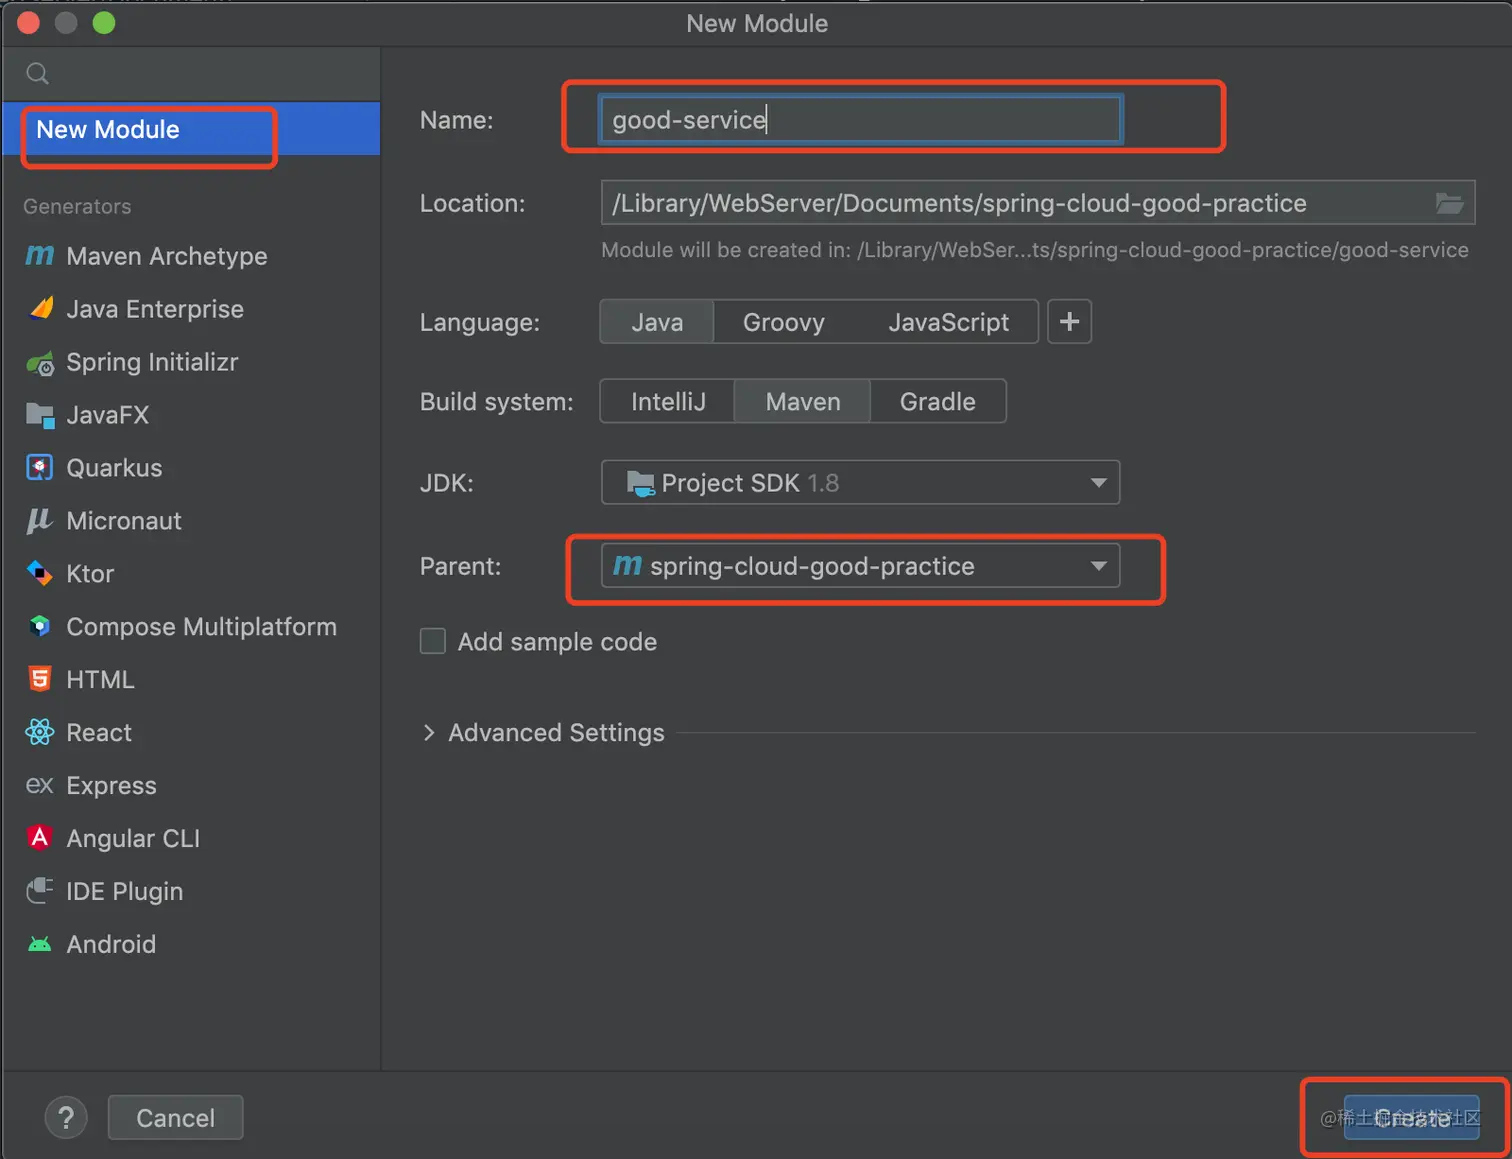Expand Advanced Settings section

[429, 733]
